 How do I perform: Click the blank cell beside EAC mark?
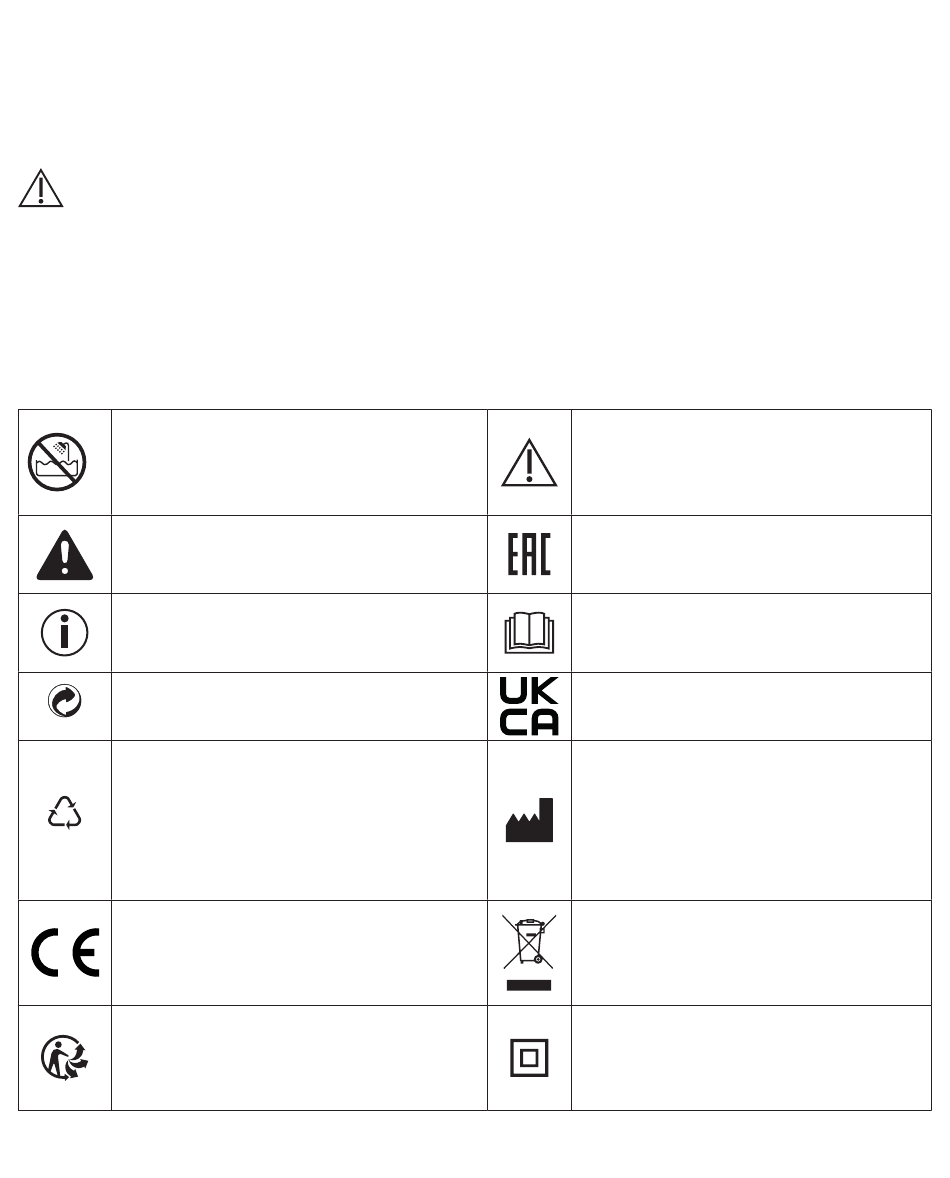(751, 554)
